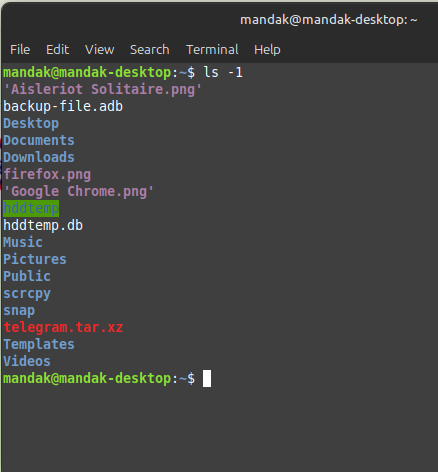Click the red telegram.tar.xz archive name

(x=63, y=327)
